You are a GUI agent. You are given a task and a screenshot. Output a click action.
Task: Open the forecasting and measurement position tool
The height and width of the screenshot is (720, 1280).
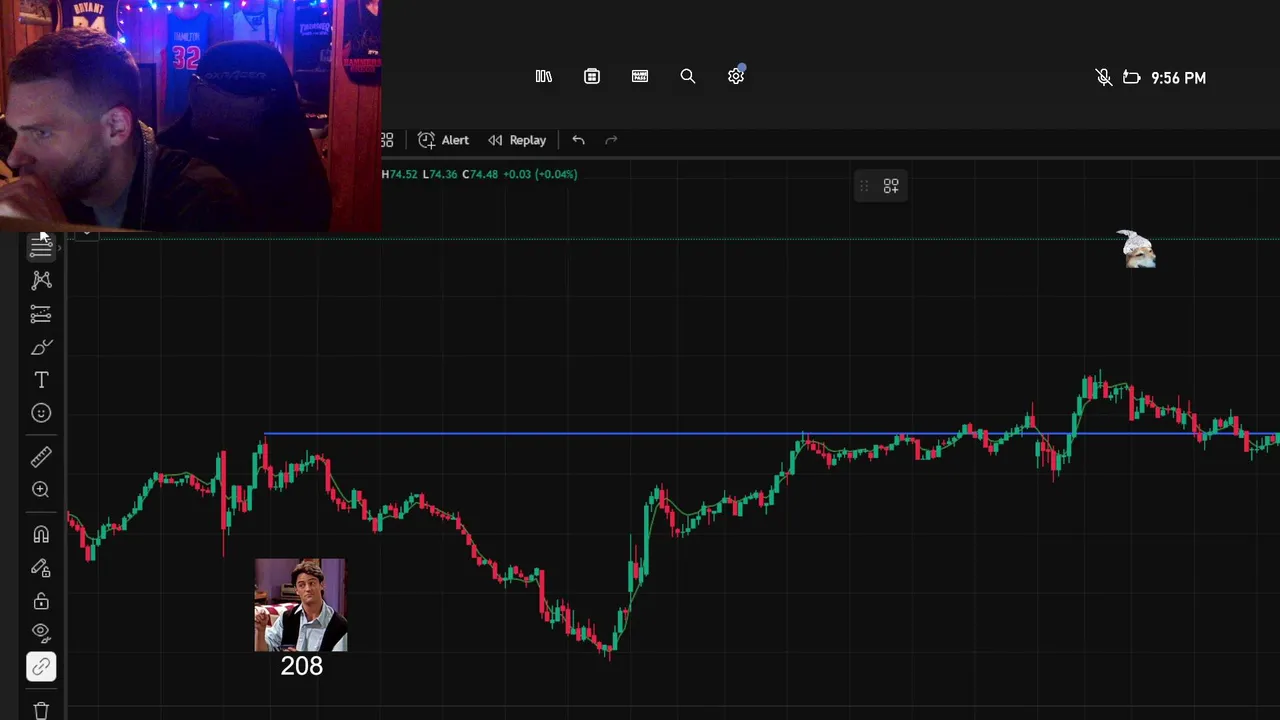41,315
